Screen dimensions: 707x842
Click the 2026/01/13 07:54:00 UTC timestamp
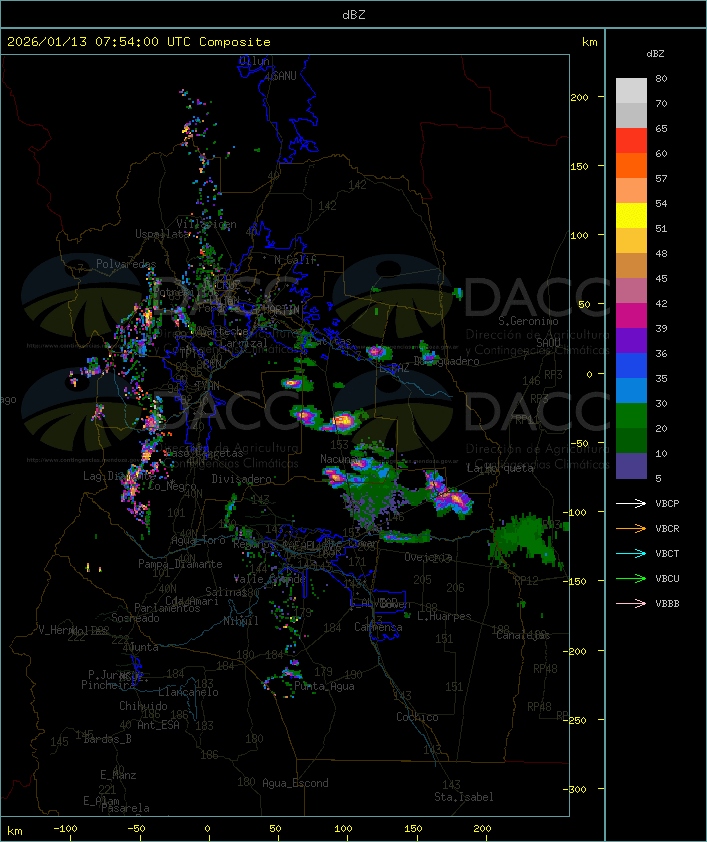click(98, 41)
